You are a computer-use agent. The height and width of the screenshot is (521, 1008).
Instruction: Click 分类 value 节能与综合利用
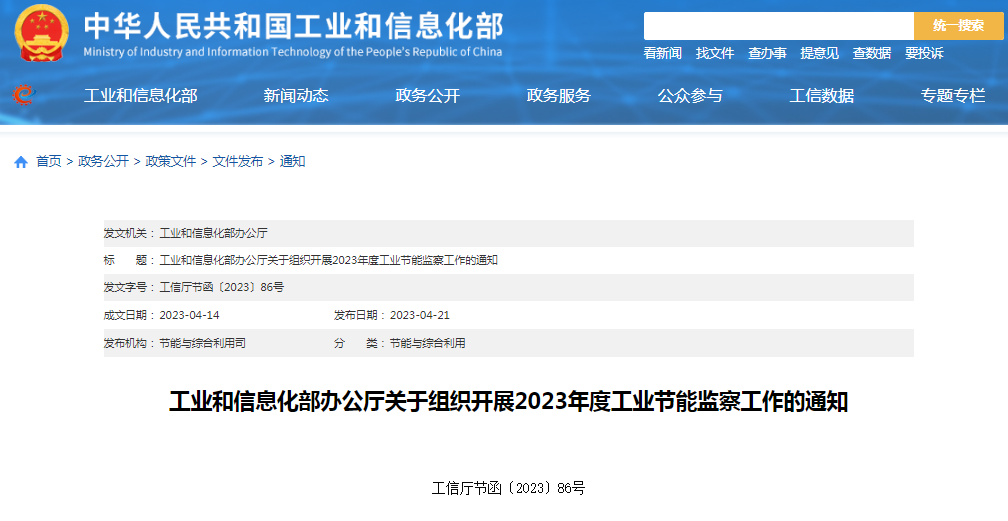pos(428,343)
